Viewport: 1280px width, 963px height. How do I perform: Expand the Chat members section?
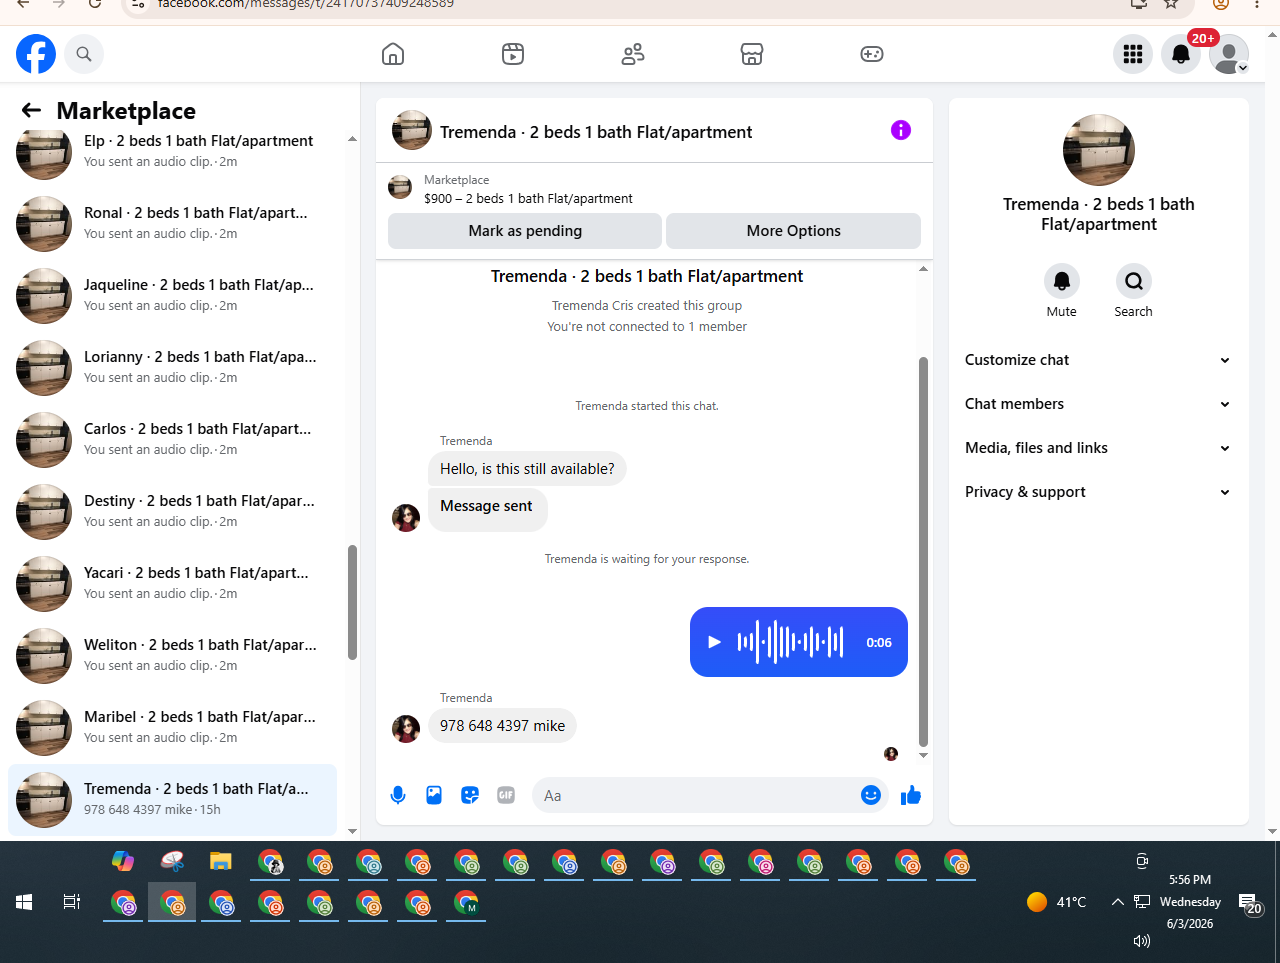[1098, 404]
